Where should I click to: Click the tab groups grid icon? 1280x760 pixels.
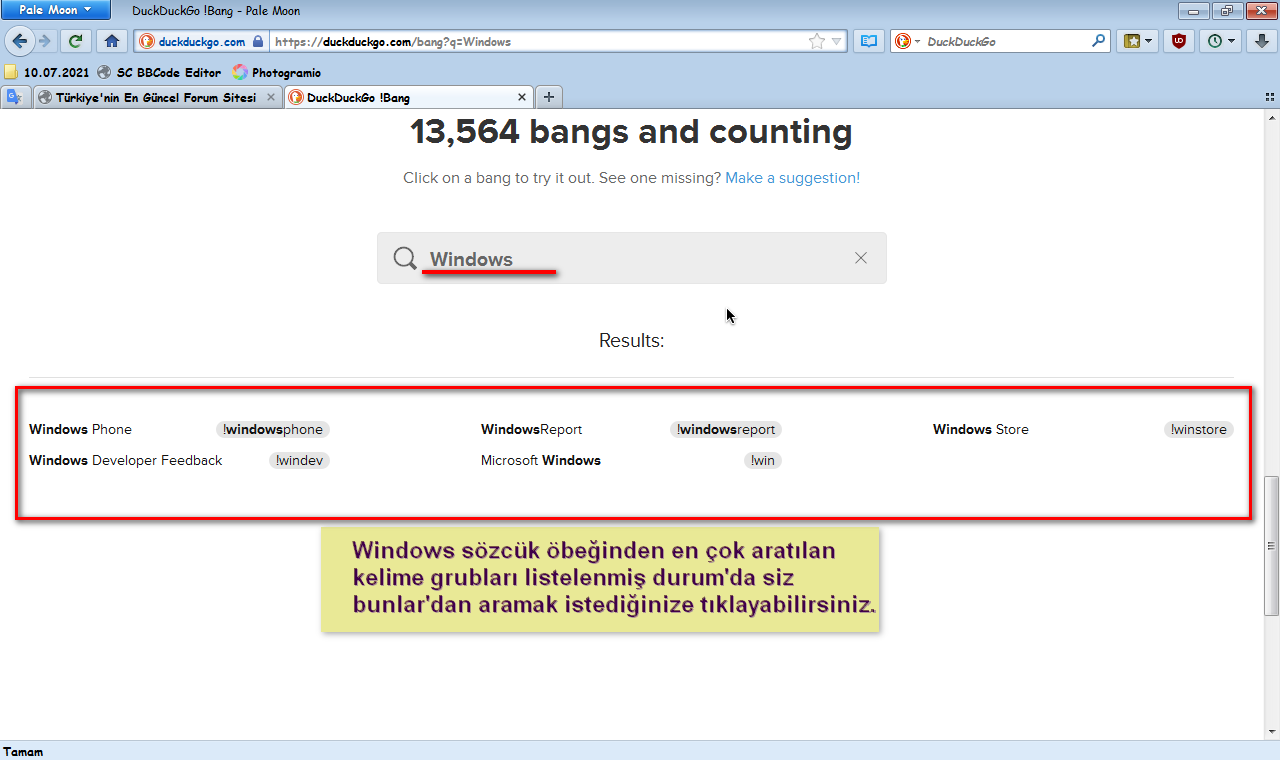coord(1268,98)
